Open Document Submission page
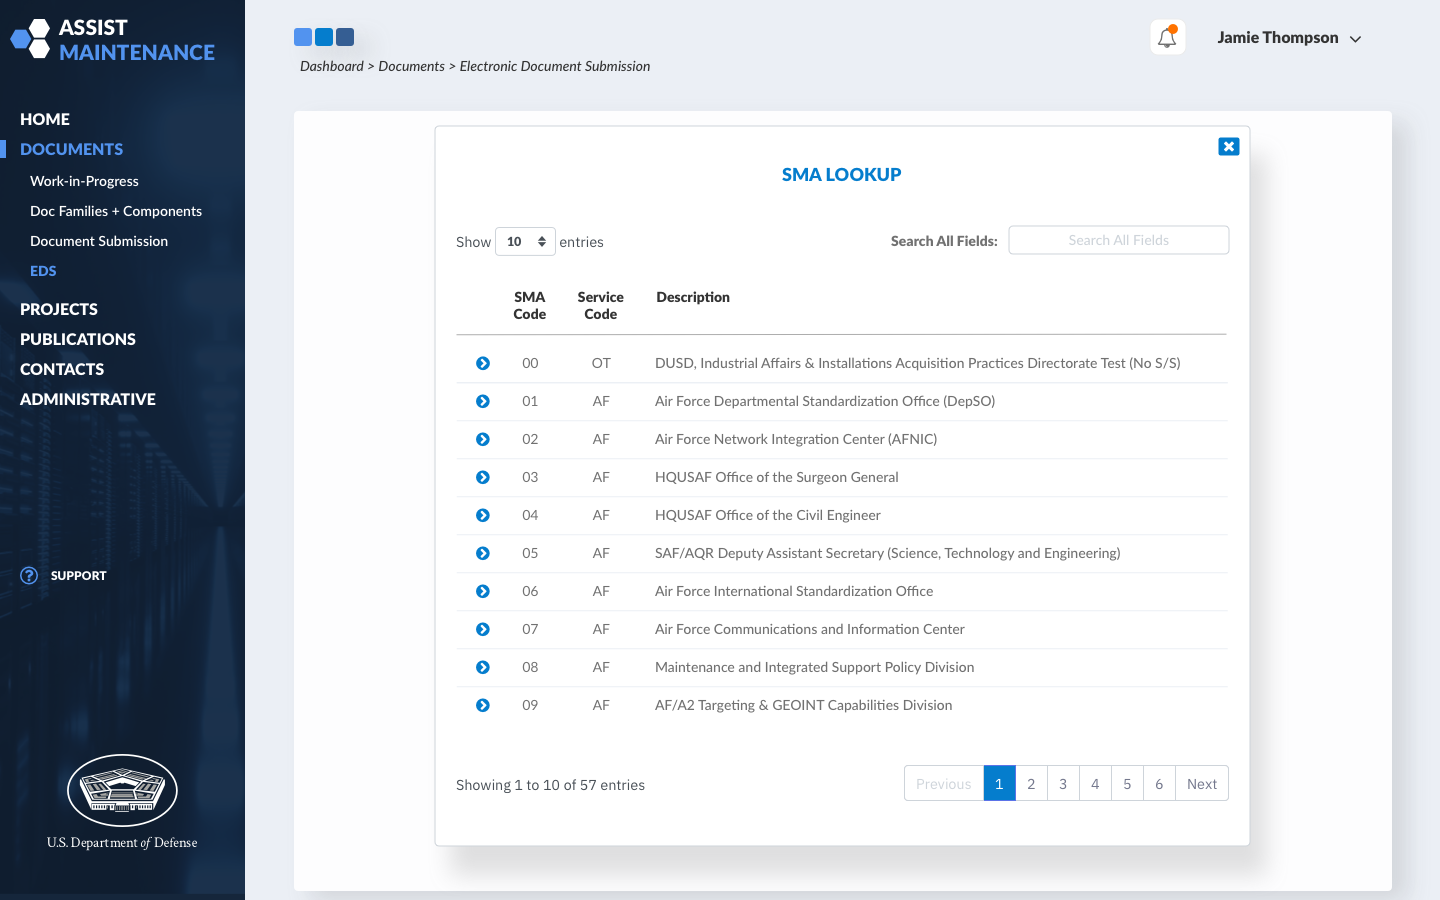Screen dimensions: 1440x900 pos(99,241)
